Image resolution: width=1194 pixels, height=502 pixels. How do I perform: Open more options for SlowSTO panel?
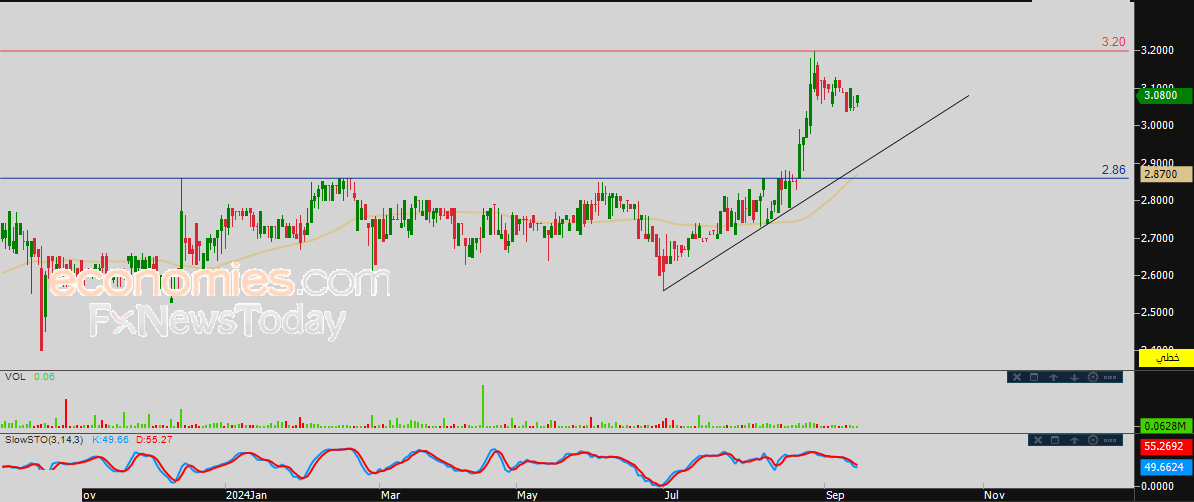click(1110, 440)
